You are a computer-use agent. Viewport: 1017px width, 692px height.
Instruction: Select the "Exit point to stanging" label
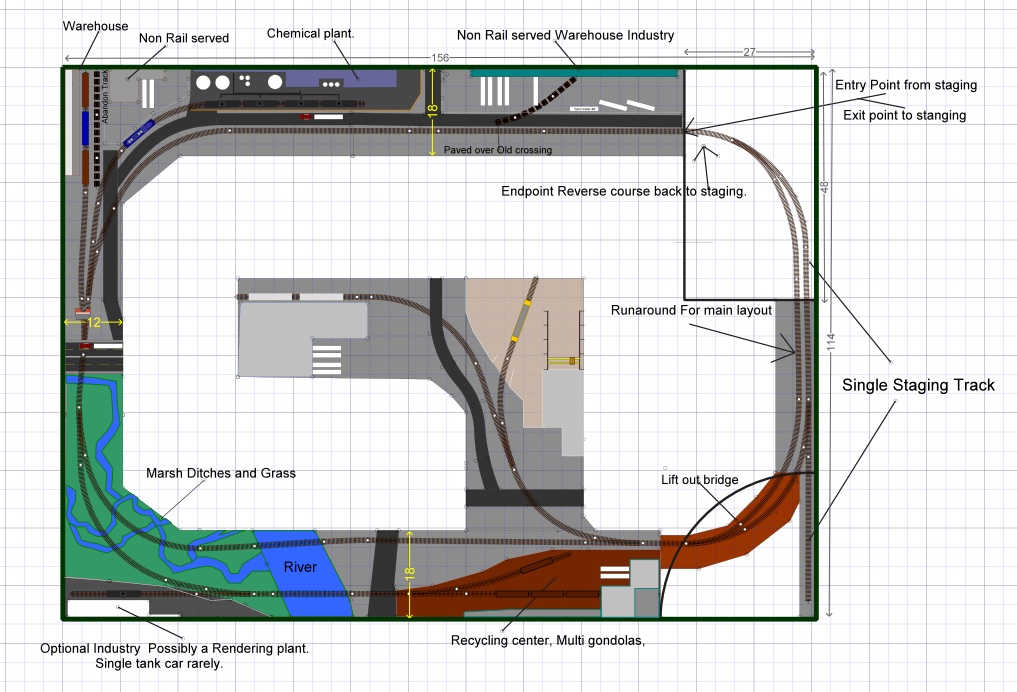[x=905, y=115]
